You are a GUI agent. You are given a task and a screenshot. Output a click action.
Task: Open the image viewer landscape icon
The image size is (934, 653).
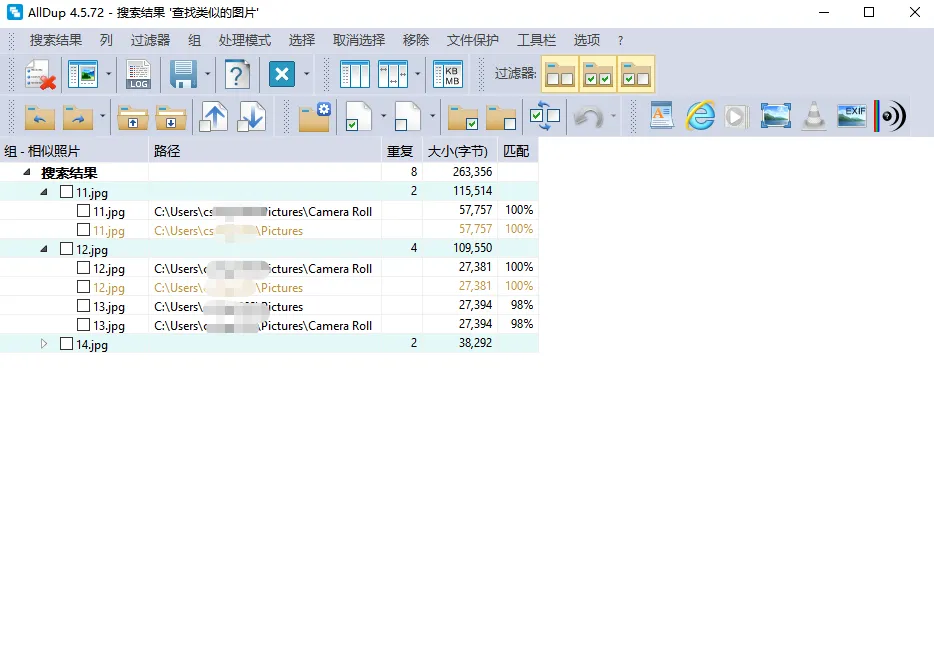pos(776,116)
